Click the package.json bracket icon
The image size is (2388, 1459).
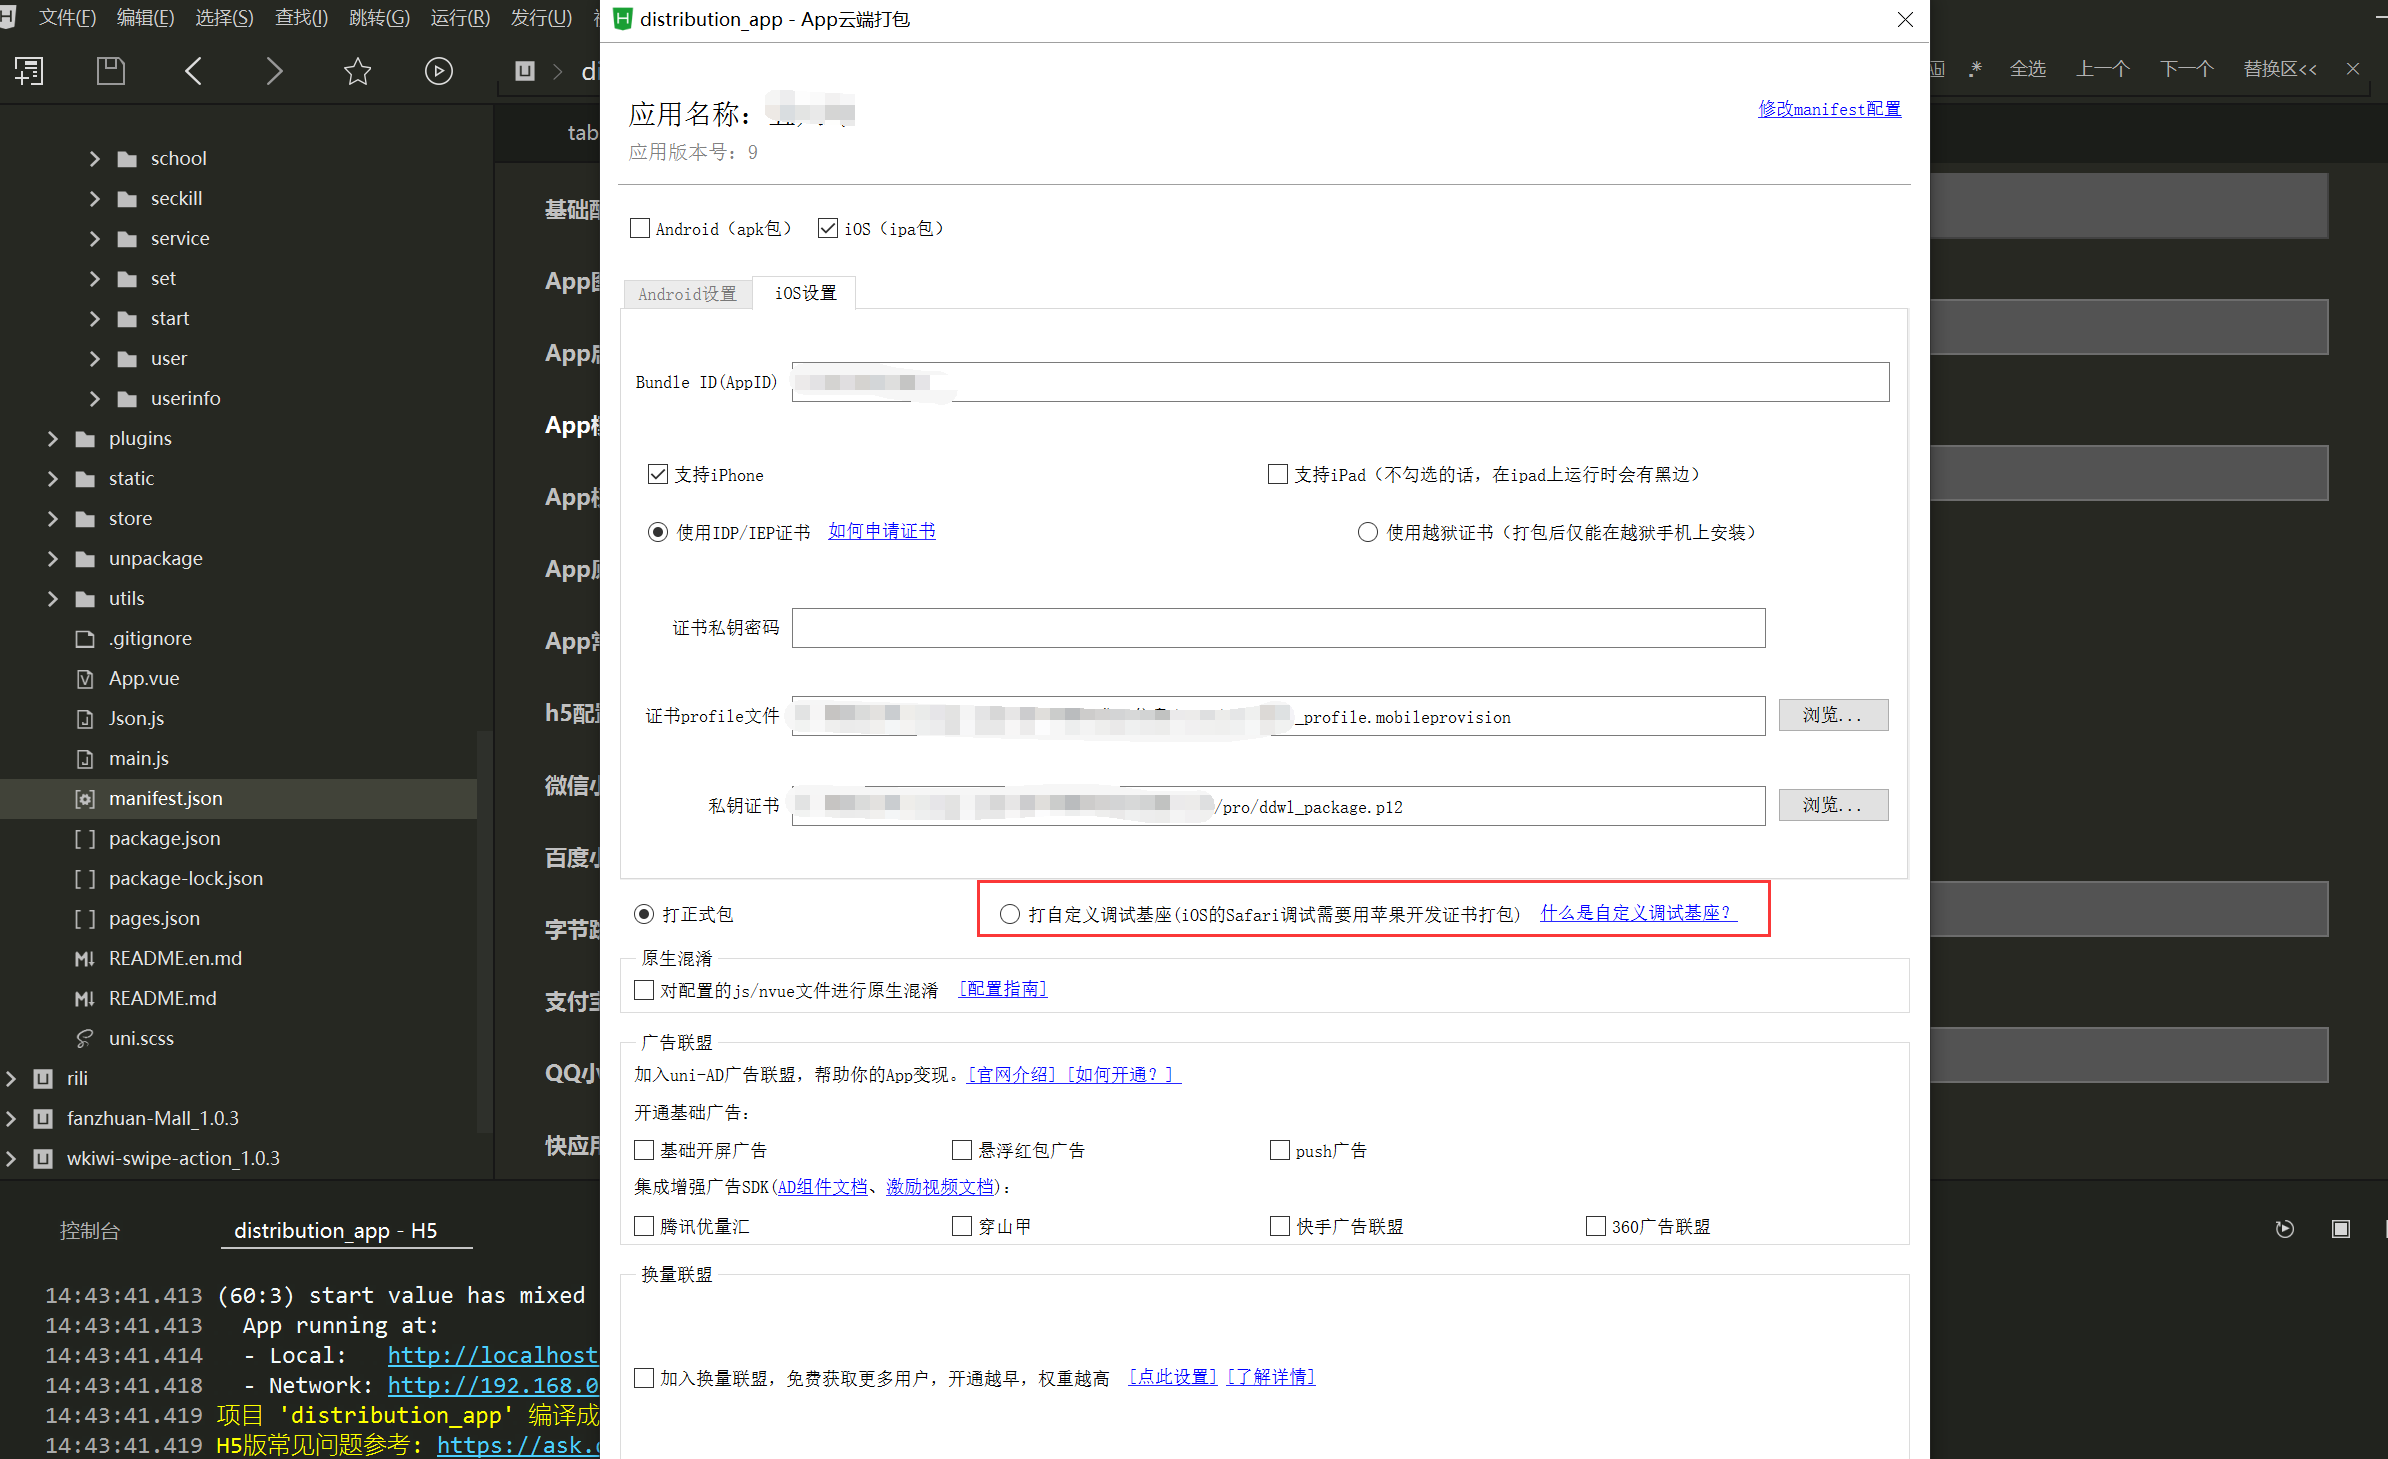(85, 839)
